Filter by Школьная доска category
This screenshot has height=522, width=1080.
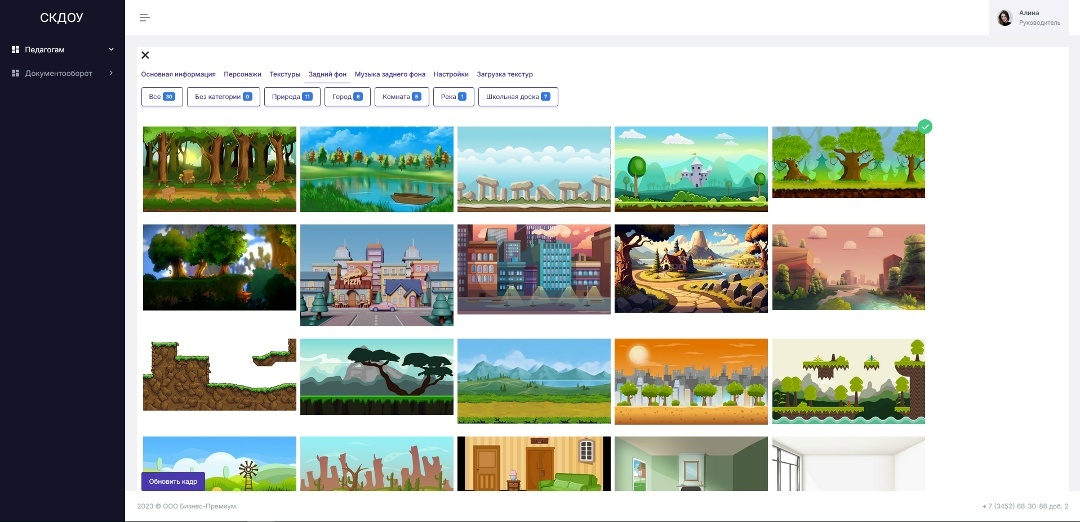click(518, 97)
